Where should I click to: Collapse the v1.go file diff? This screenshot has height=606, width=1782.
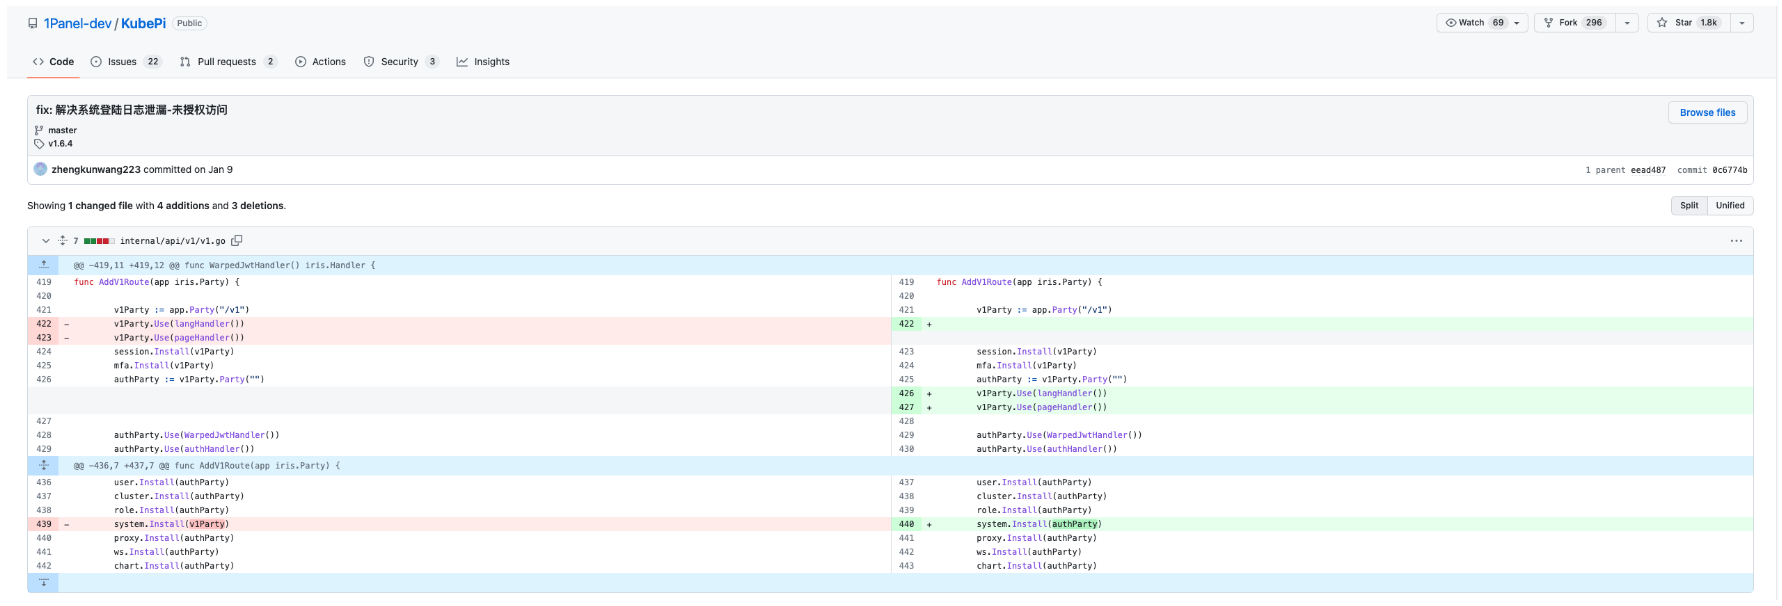tap(45, 241)
